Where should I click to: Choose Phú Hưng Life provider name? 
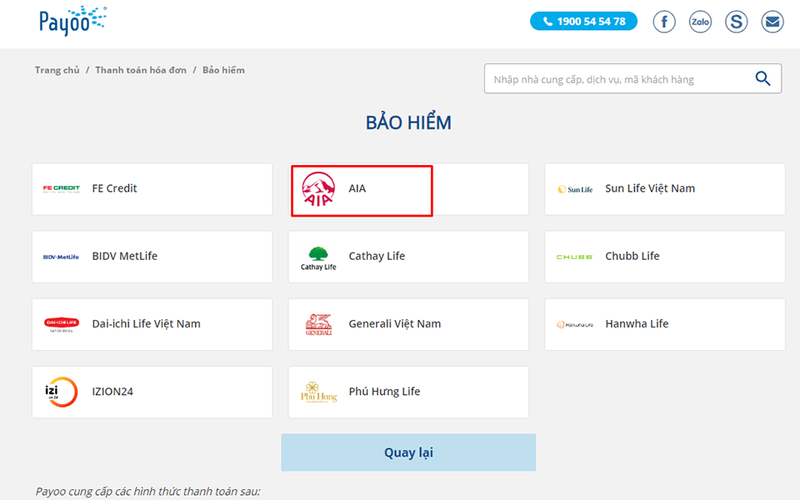(x=384, y=391)
